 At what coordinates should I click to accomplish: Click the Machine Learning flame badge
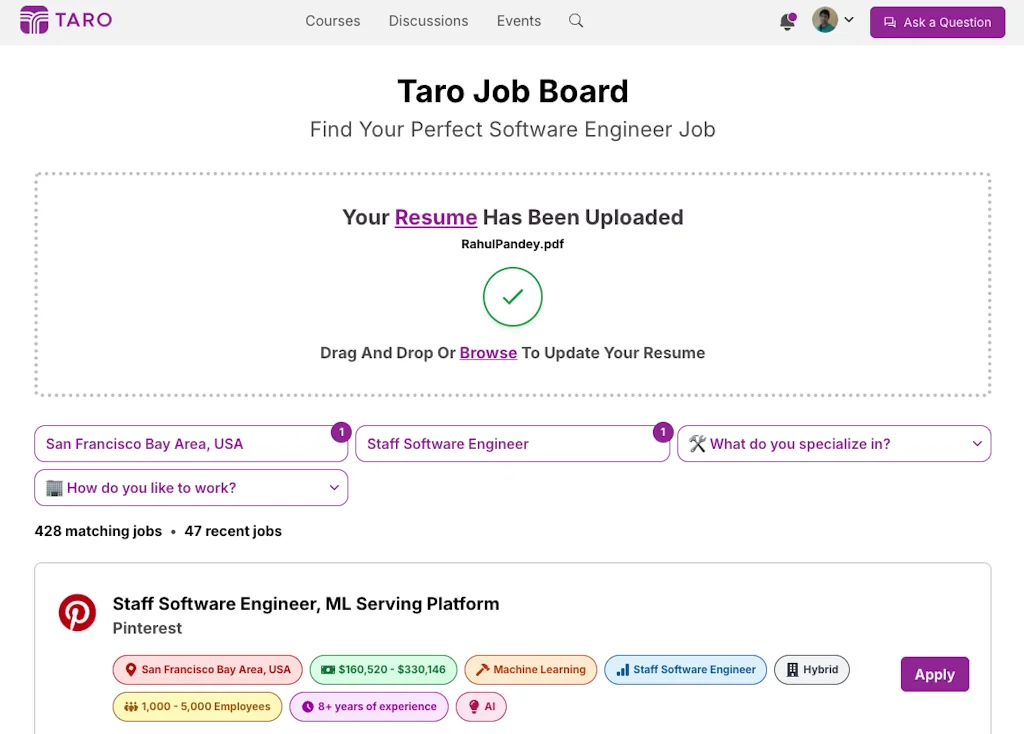coord(530,670)
